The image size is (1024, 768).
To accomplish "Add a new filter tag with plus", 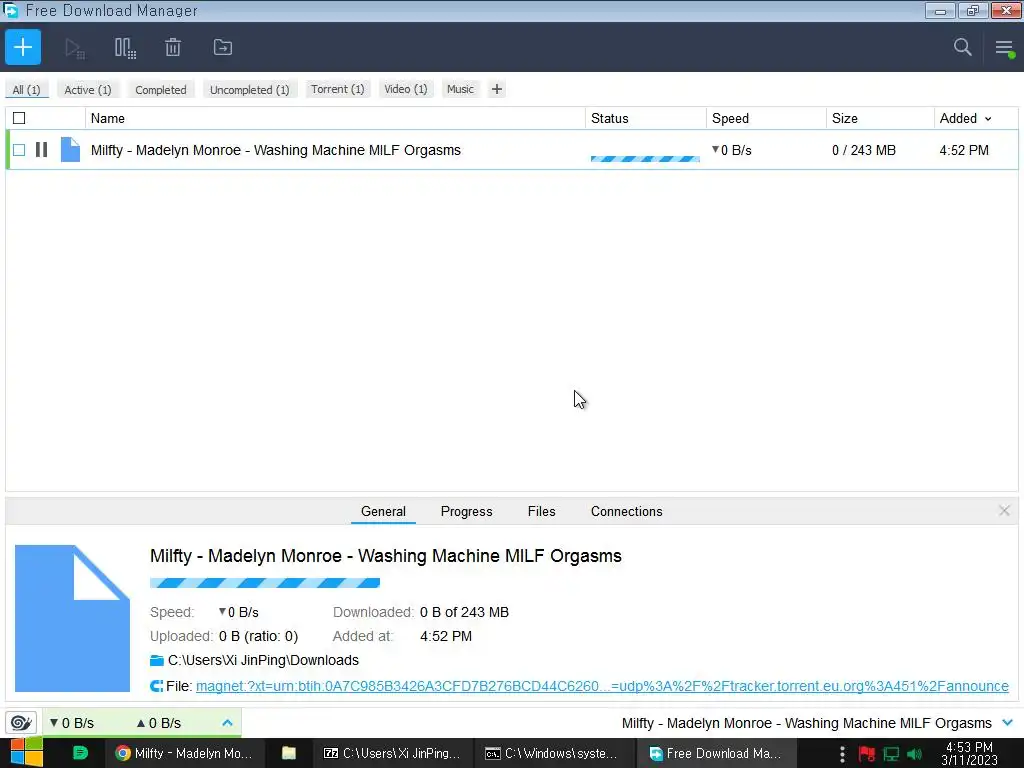I will 497,89.
